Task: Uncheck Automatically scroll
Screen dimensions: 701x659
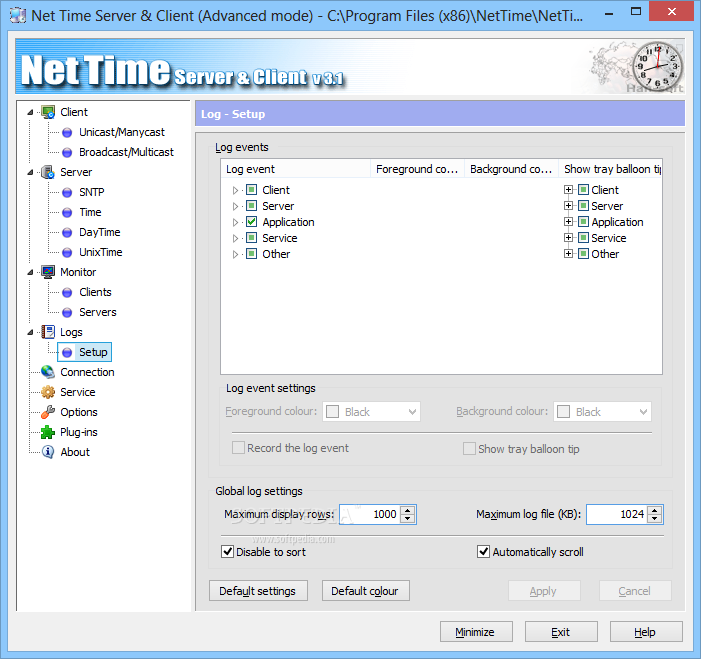Action: click(x=483, y=552)
